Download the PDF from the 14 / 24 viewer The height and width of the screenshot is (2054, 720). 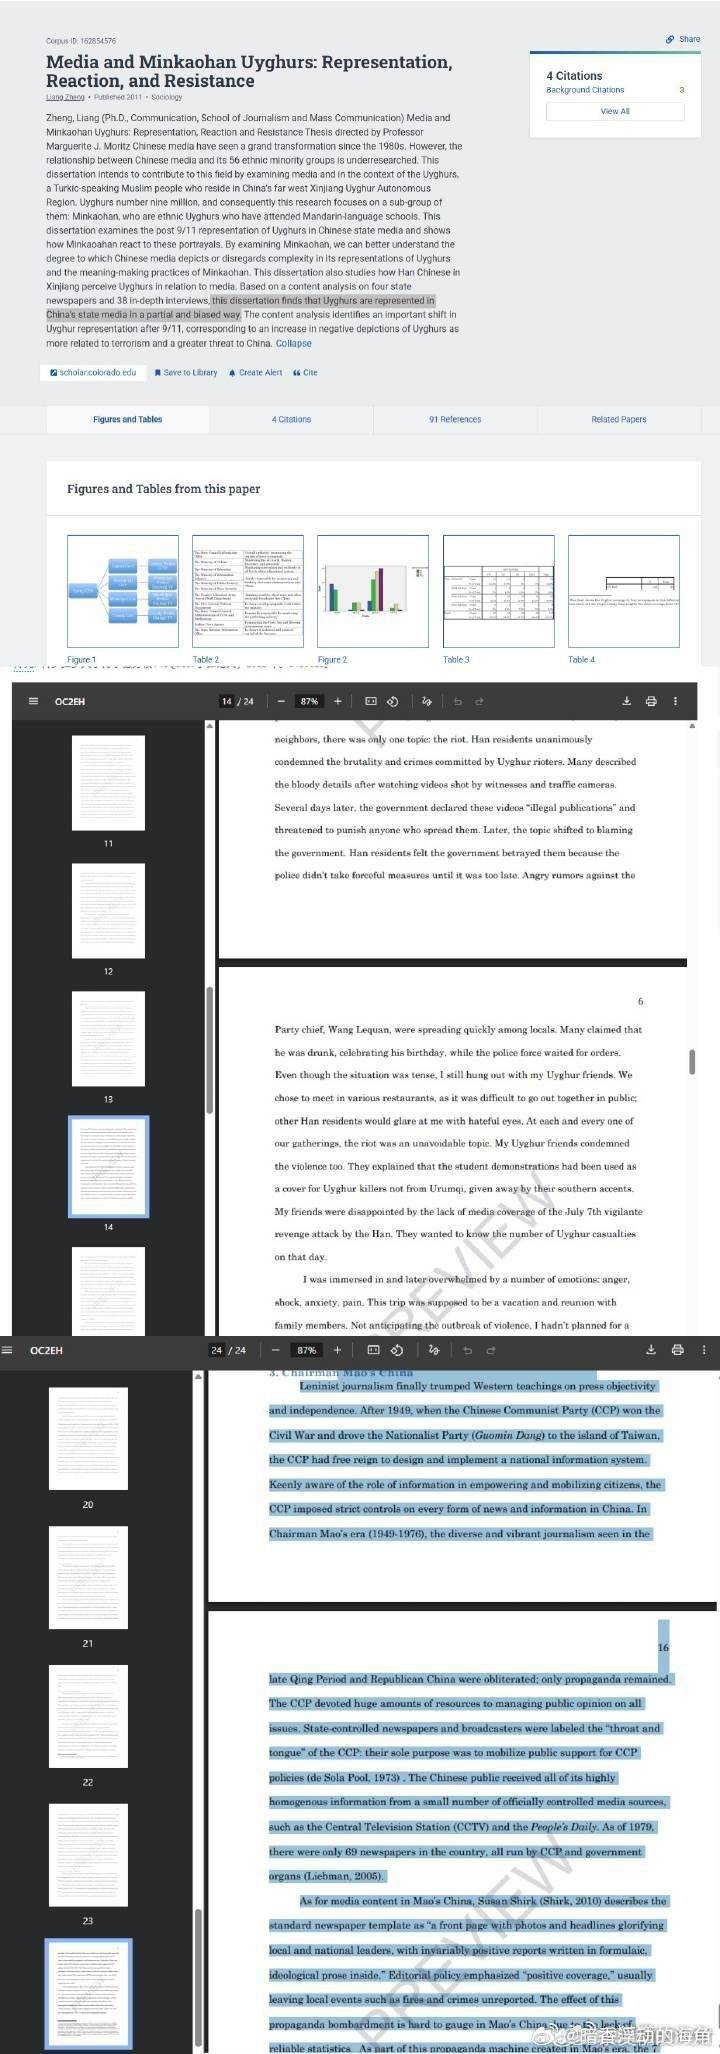(627, 701)
